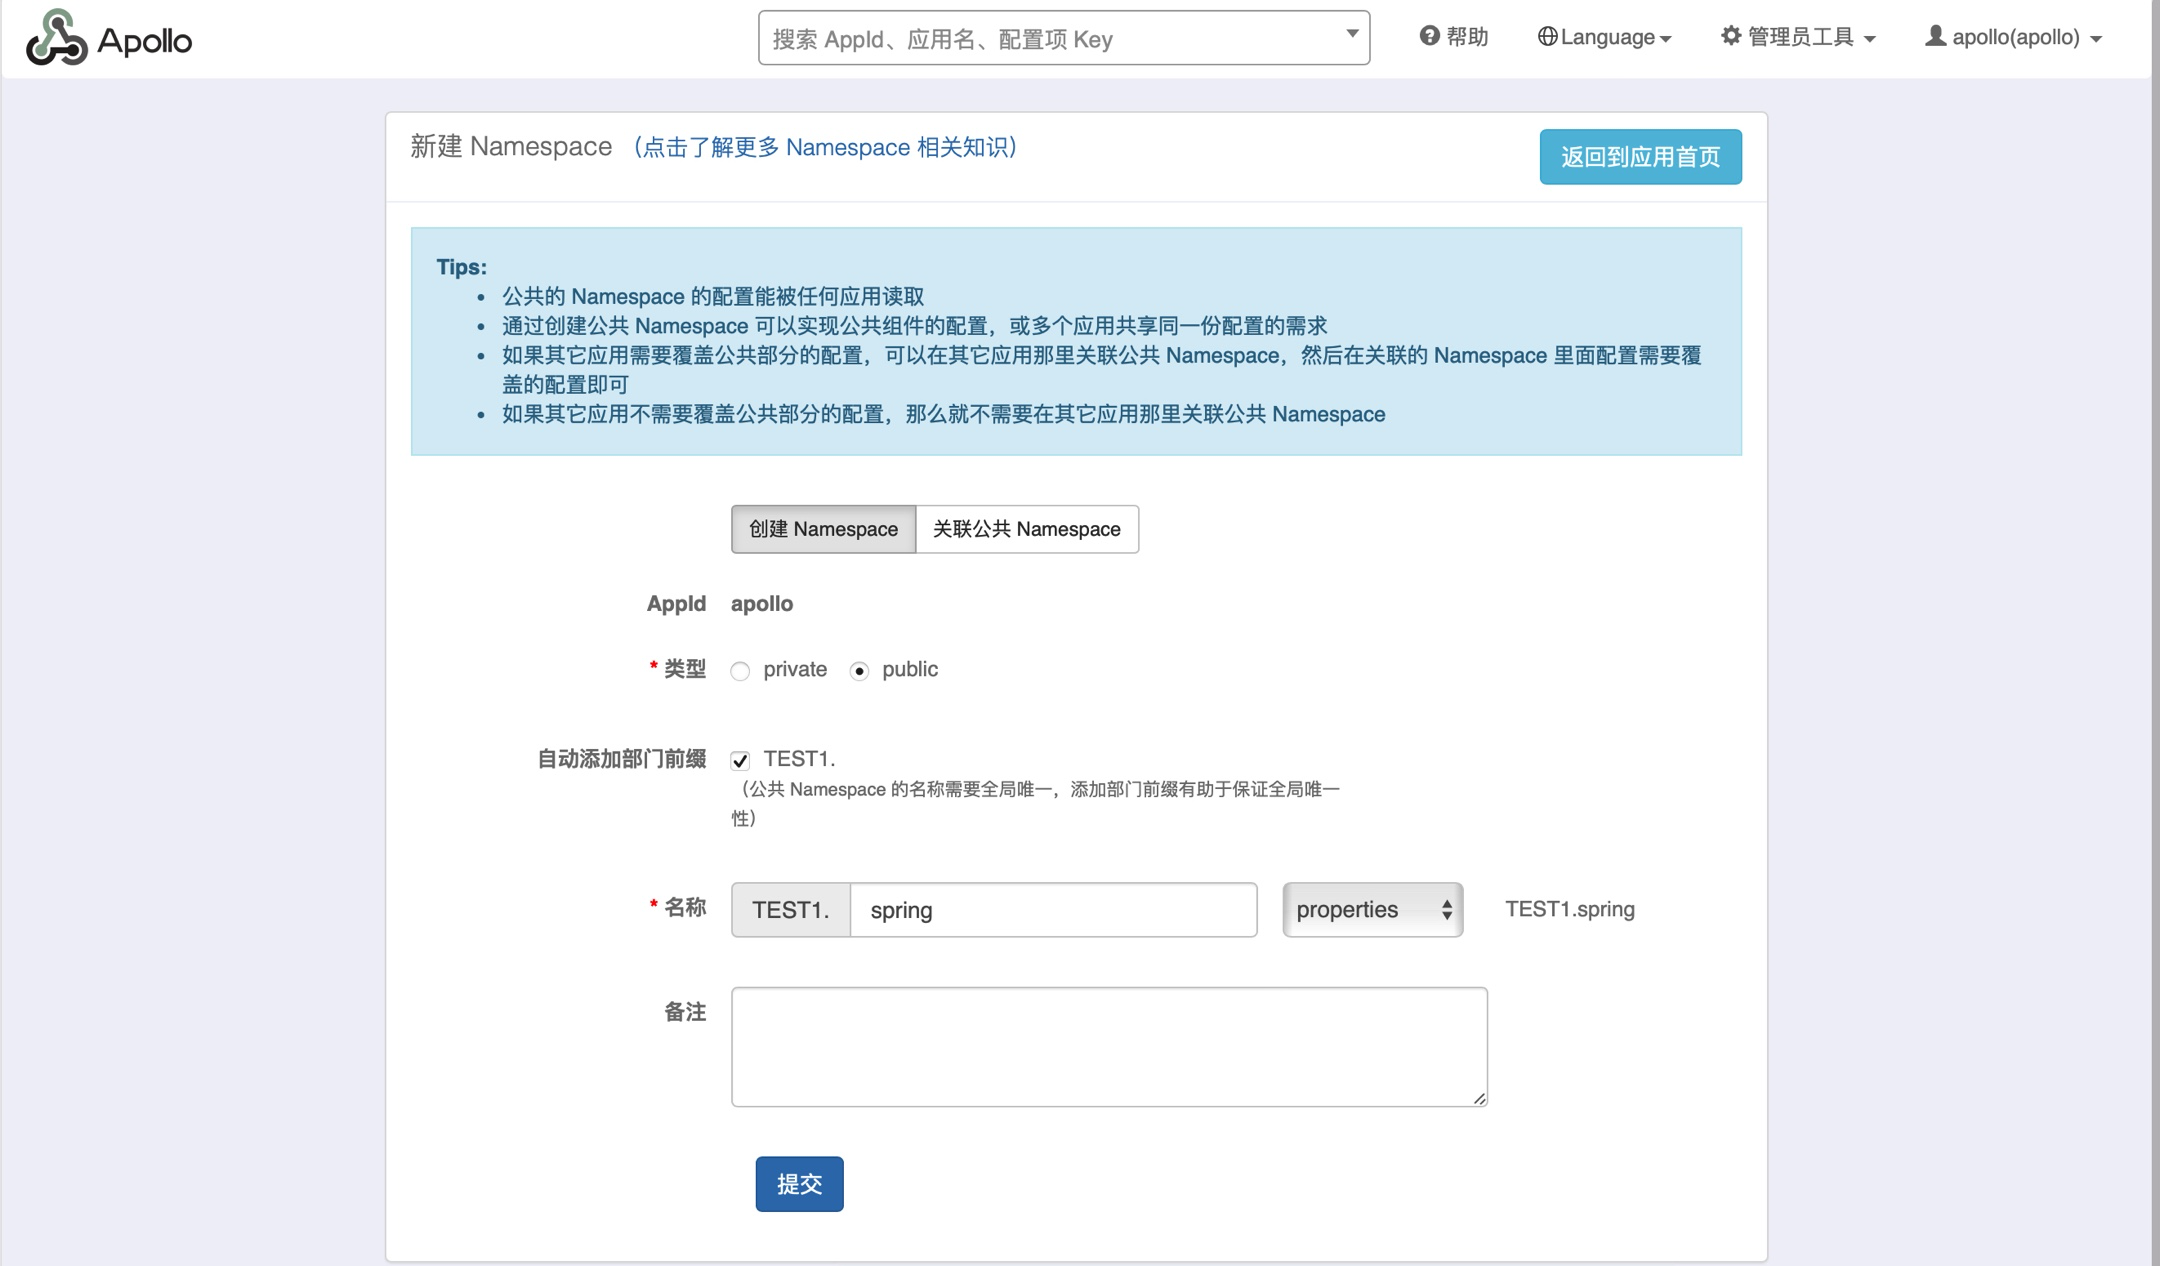The width and height of the screenshot is (2160, 1266).
Task: Focus the namespace name field containing spring
Action: coord(1052,910)
